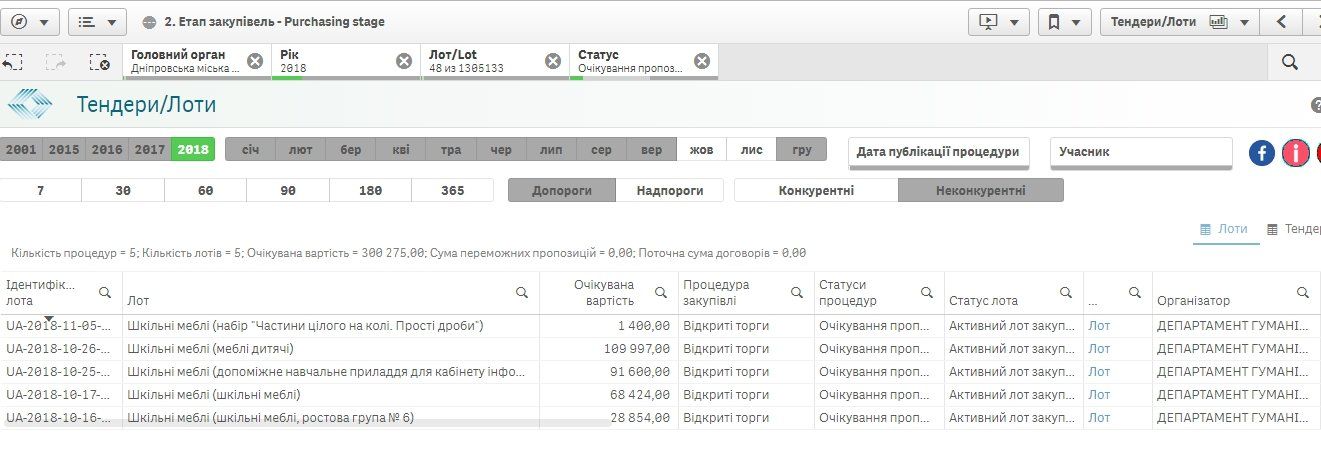Search in Ідентифікатор лота column
Viewport: 1321px width, 451px height.
105,292
